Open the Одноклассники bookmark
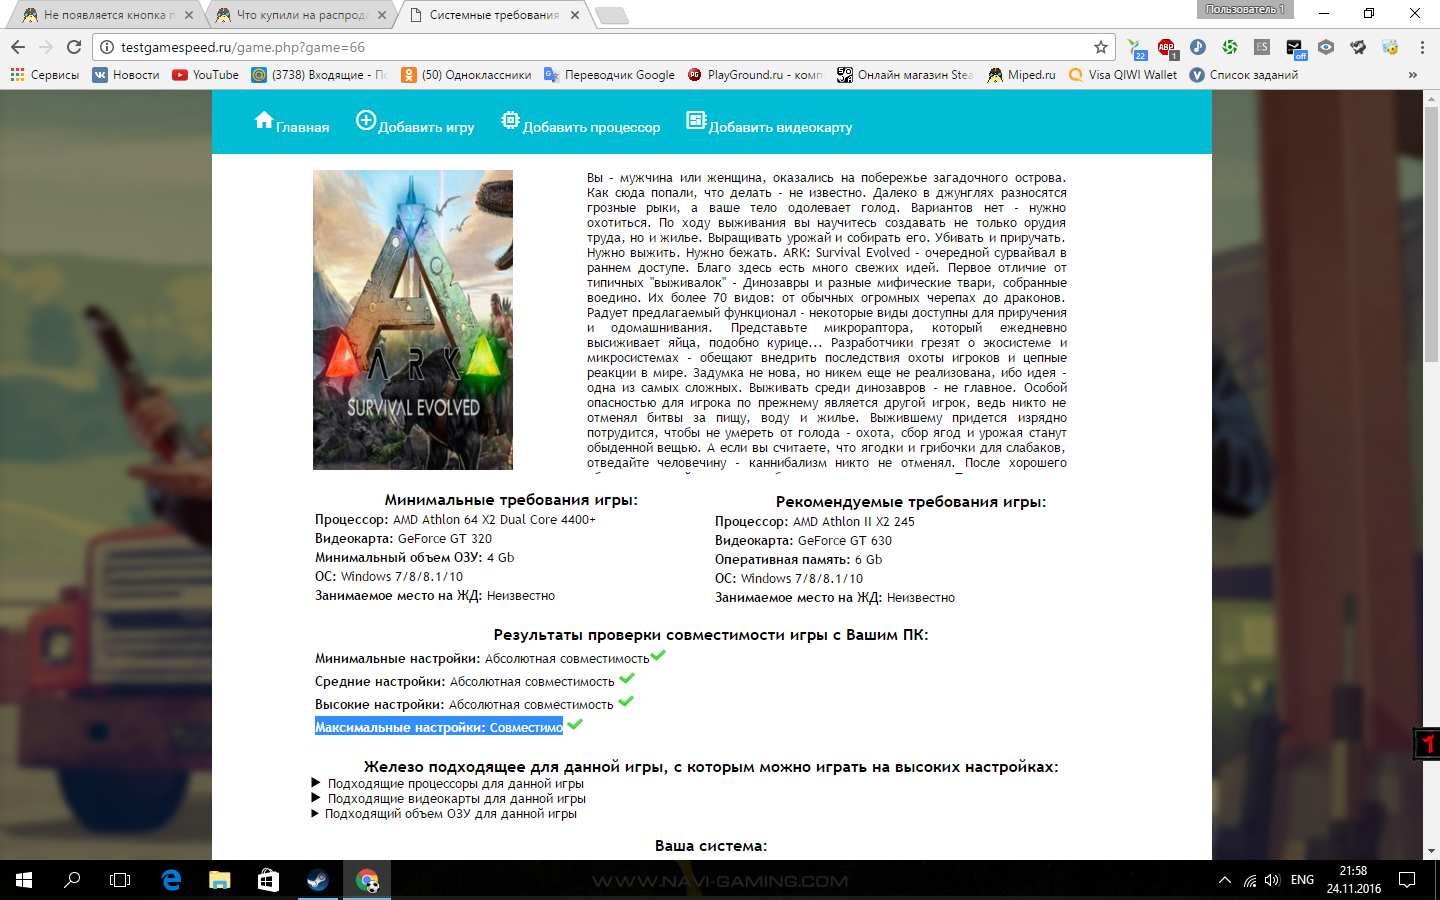The height and width of the screenshot is (900, 1440). (466, 75)
